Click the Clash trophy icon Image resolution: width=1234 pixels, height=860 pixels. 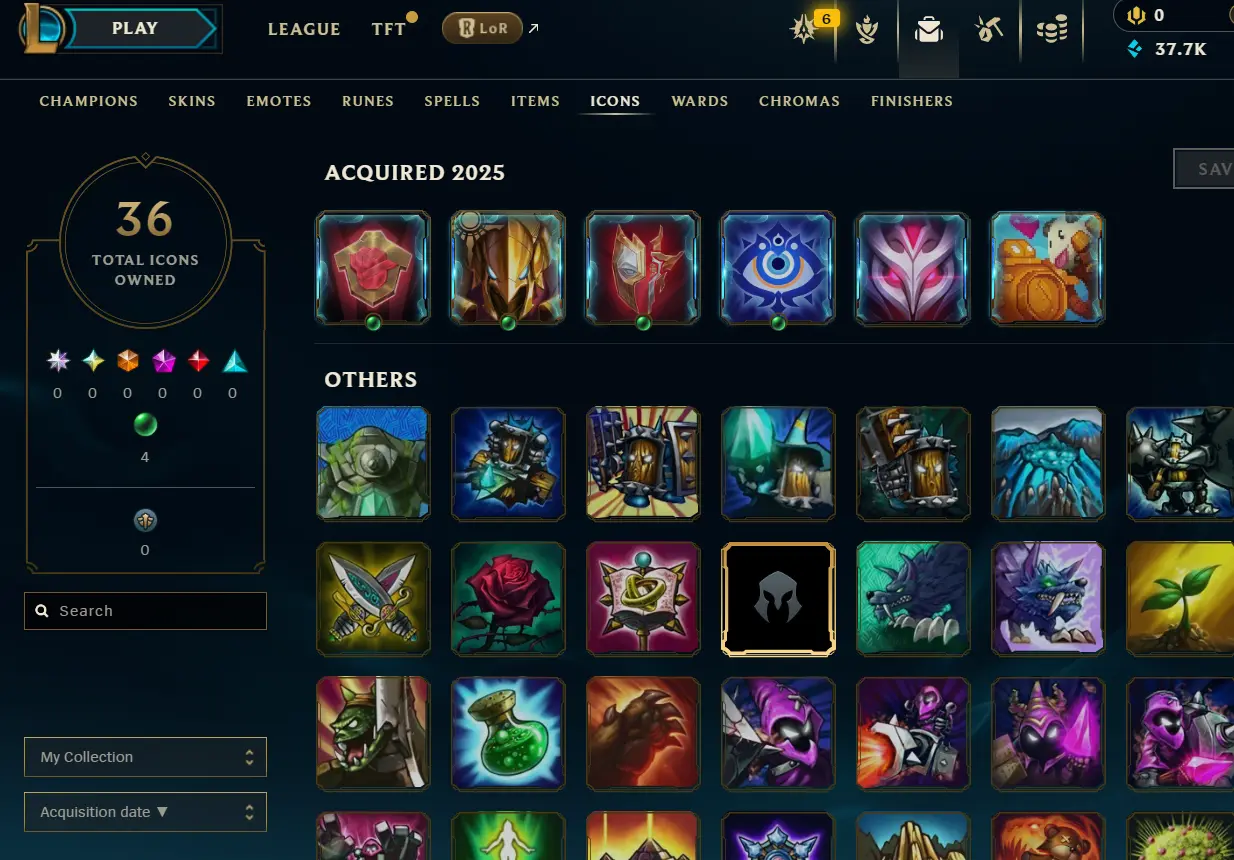[x=867, y=31]
